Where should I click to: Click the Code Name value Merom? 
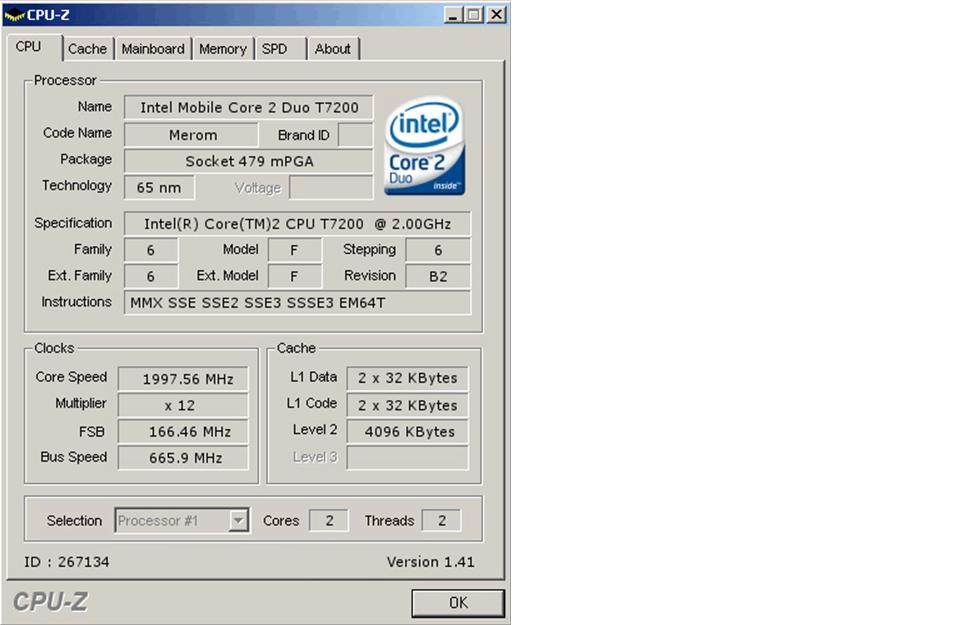[x=191, y=135]
